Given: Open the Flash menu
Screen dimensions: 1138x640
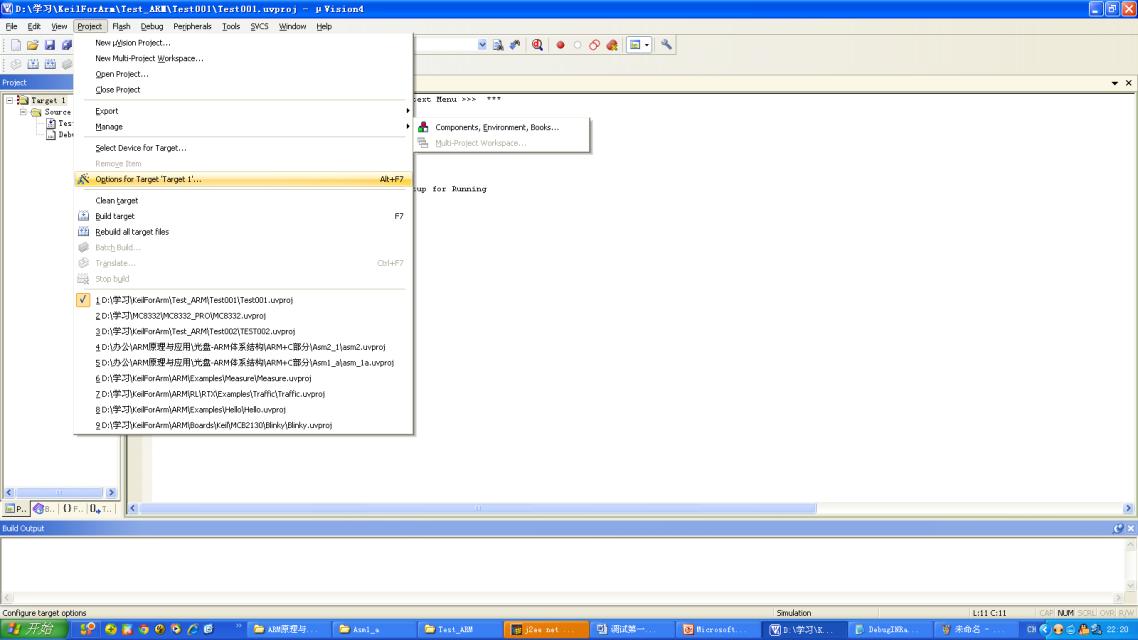Looking at the screenshot, I should (x=121, y=26).
